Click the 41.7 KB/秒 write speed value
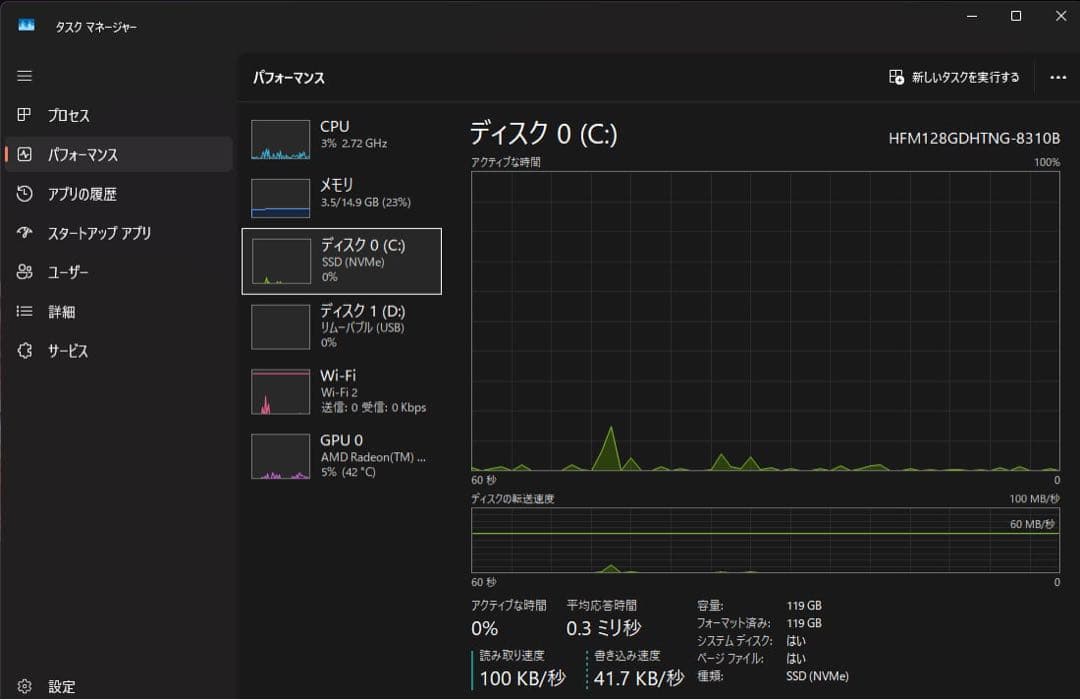This screenshot has width=1080, height=700. click(x=639, y=679)
